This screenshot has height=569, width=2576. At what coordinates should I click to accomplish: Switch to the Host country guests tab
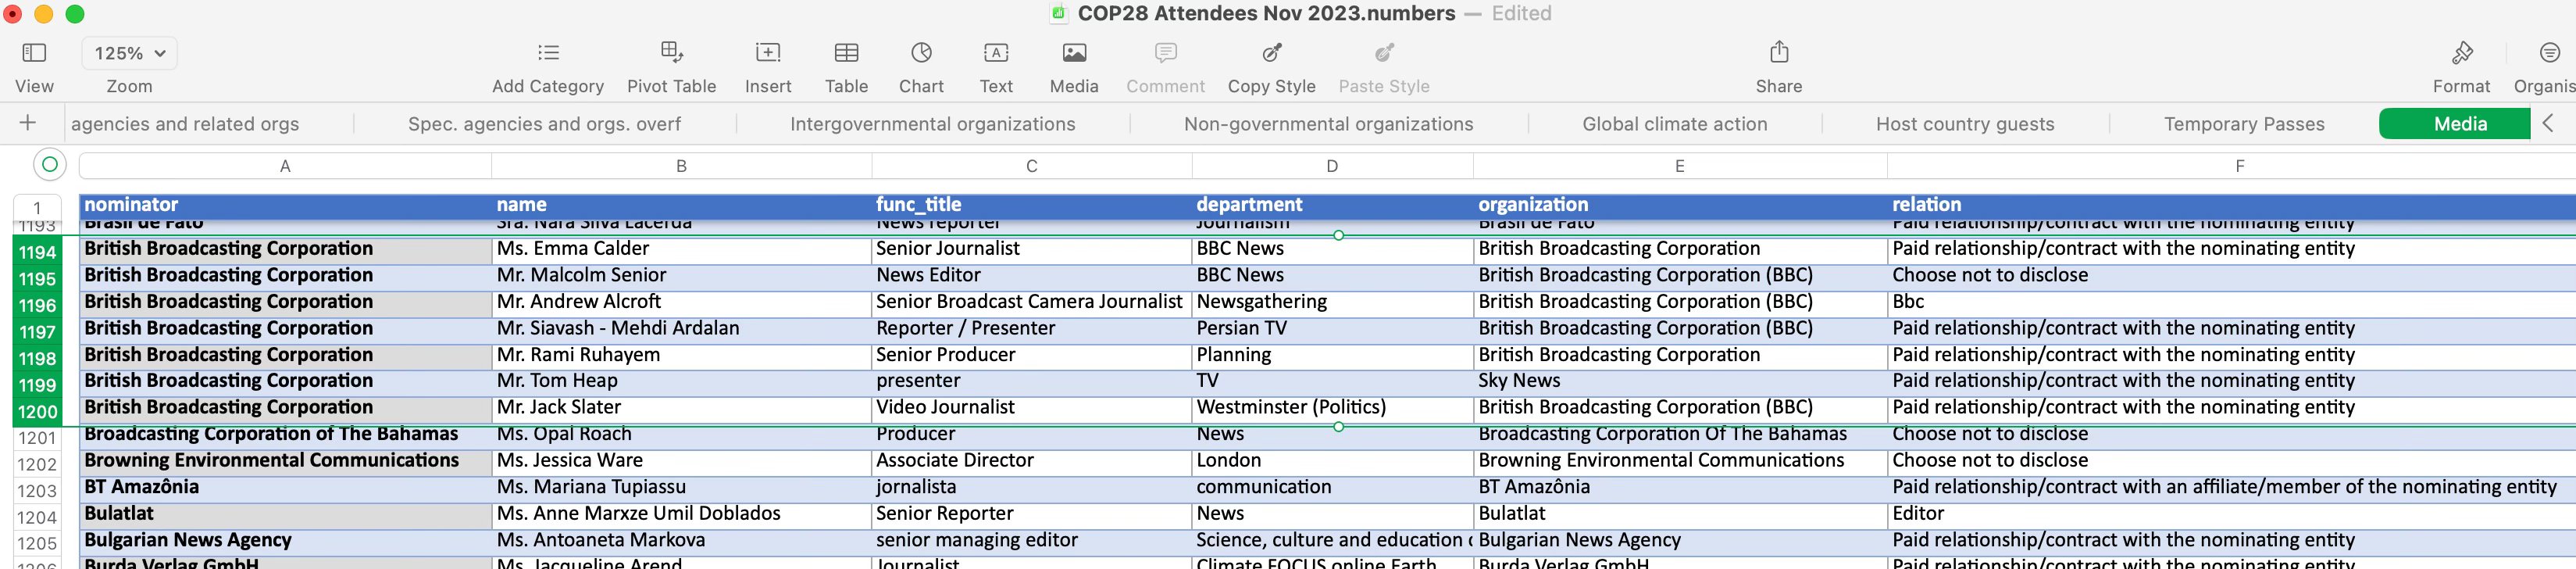pos(1965,124)
